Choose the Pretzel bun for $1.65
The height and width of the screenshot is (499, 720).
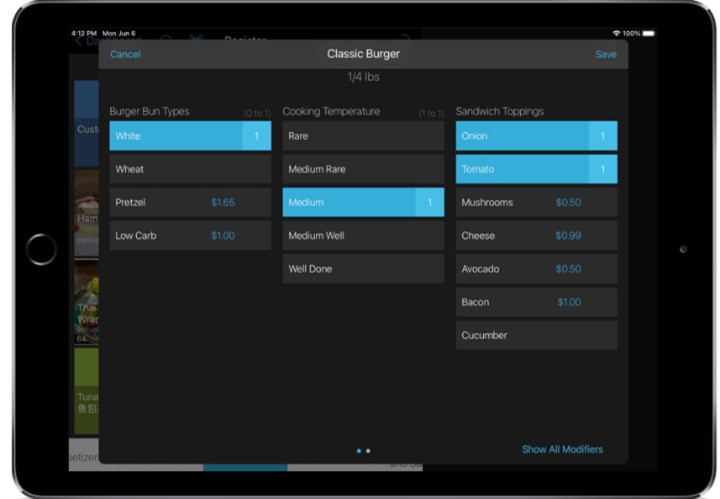[x=190, y=202]
